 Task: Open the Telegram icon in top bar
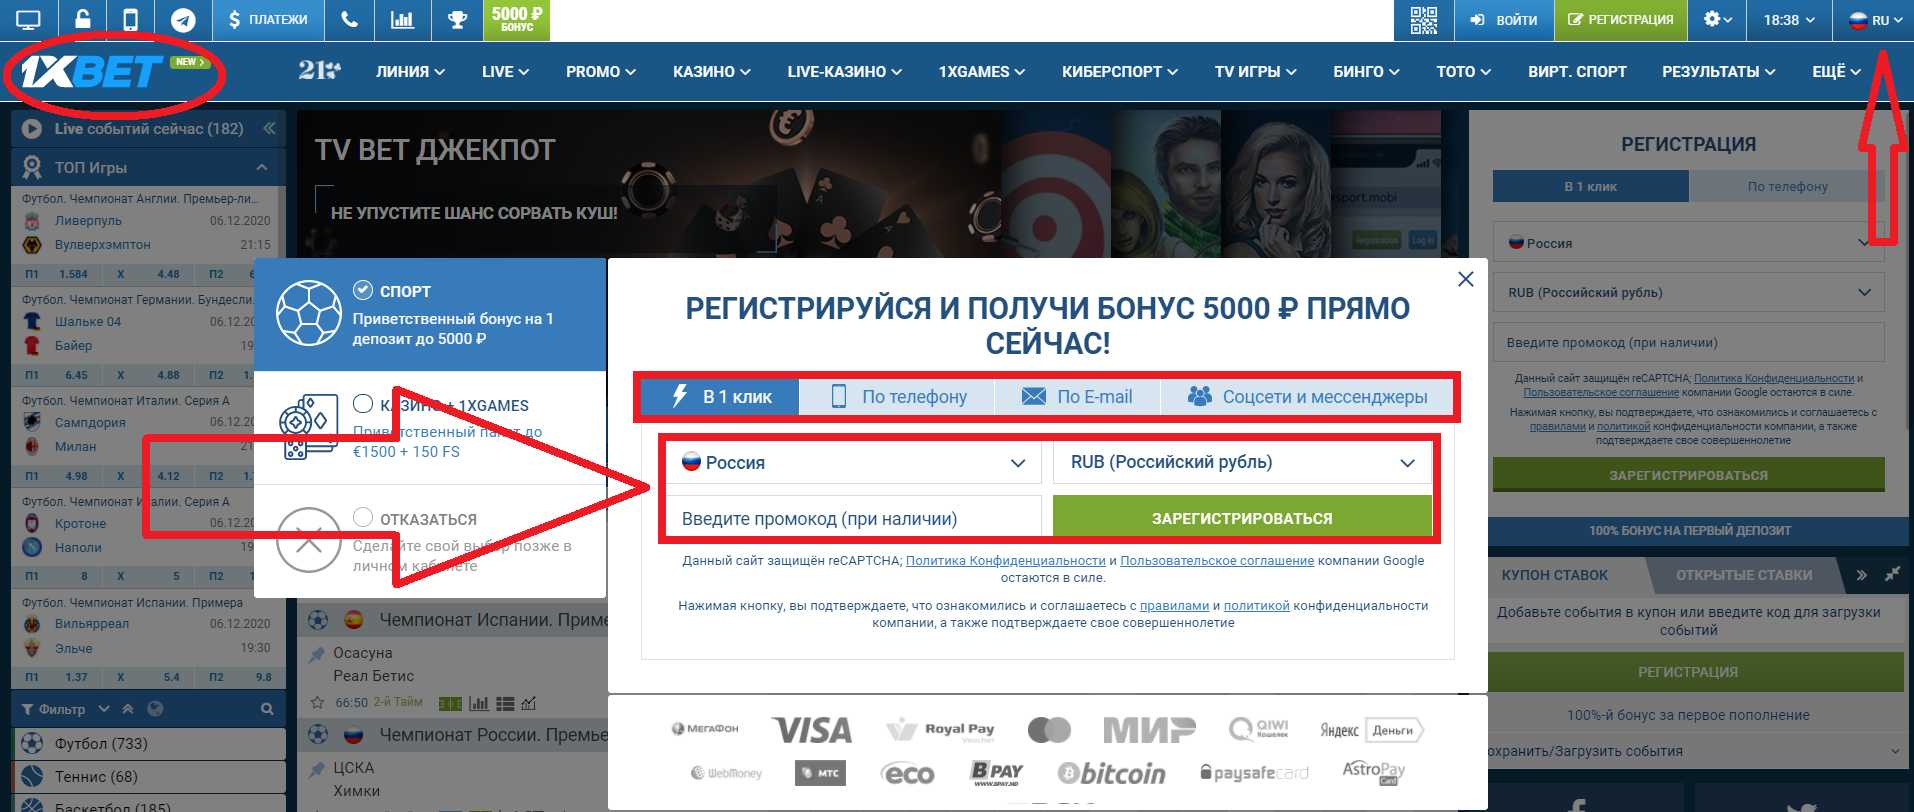click(x=183, y=20)
